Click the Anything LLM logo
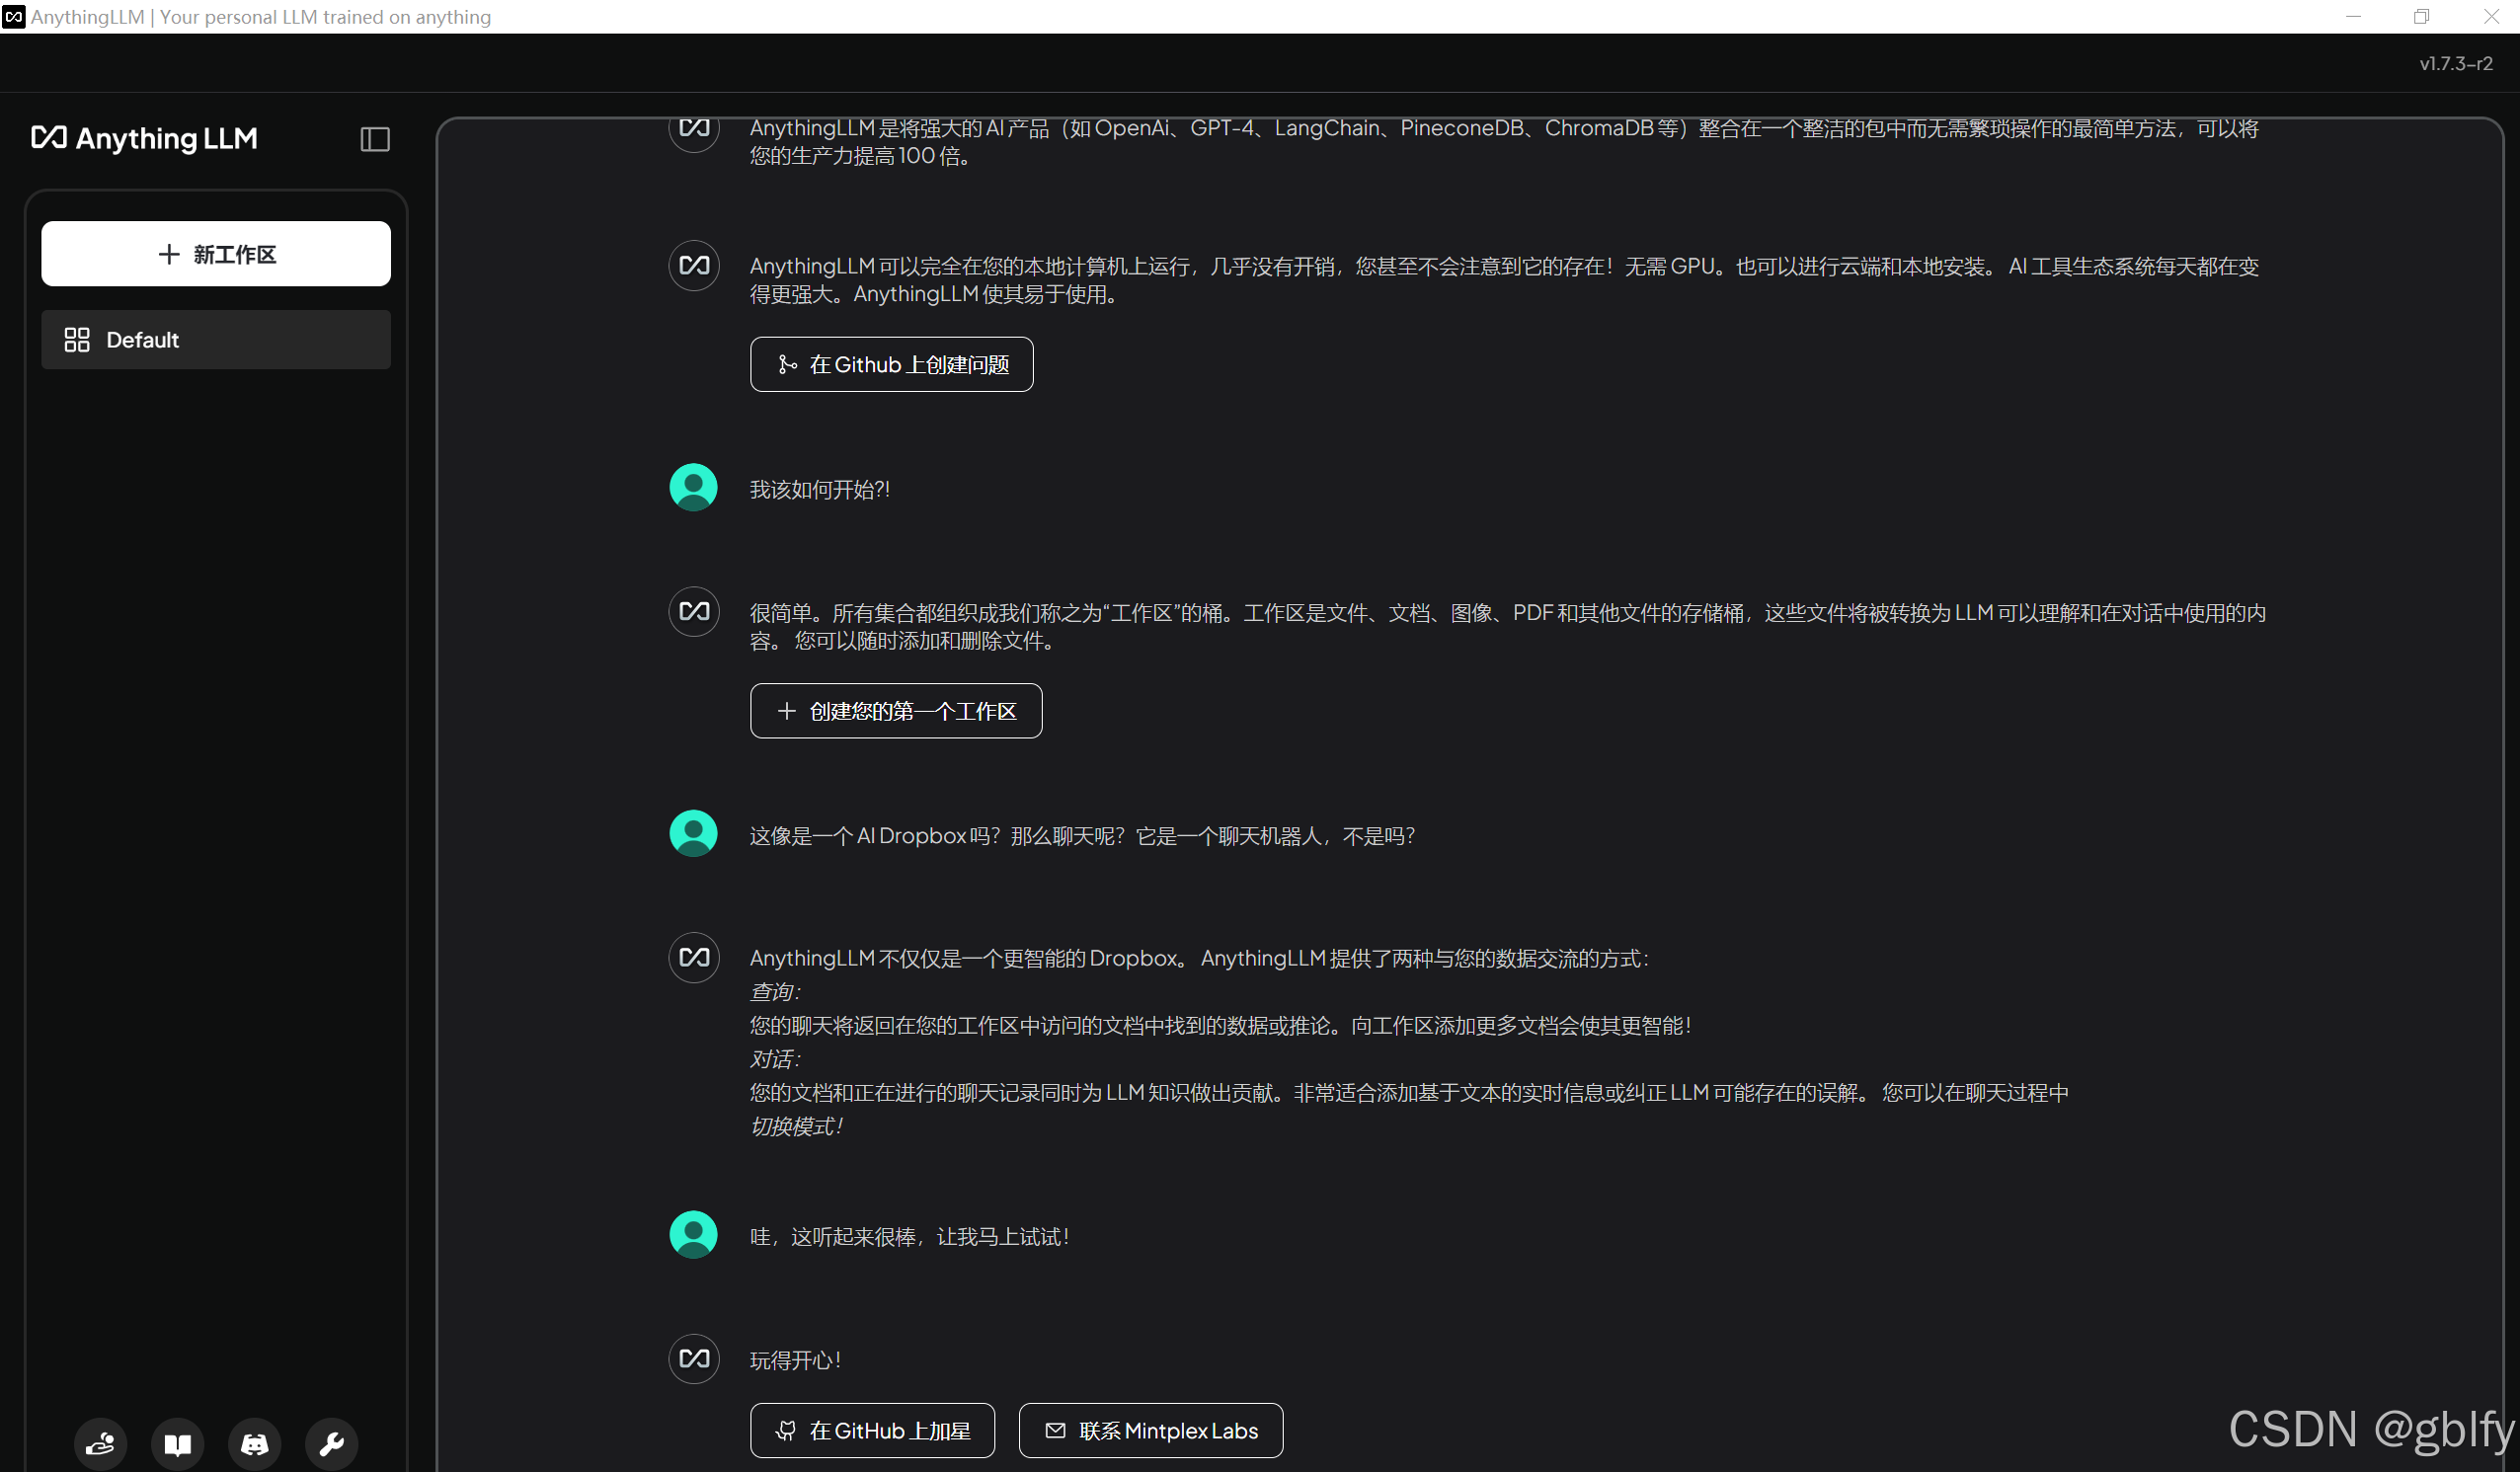2520x1472 pixels. click(x=145, y=138)
